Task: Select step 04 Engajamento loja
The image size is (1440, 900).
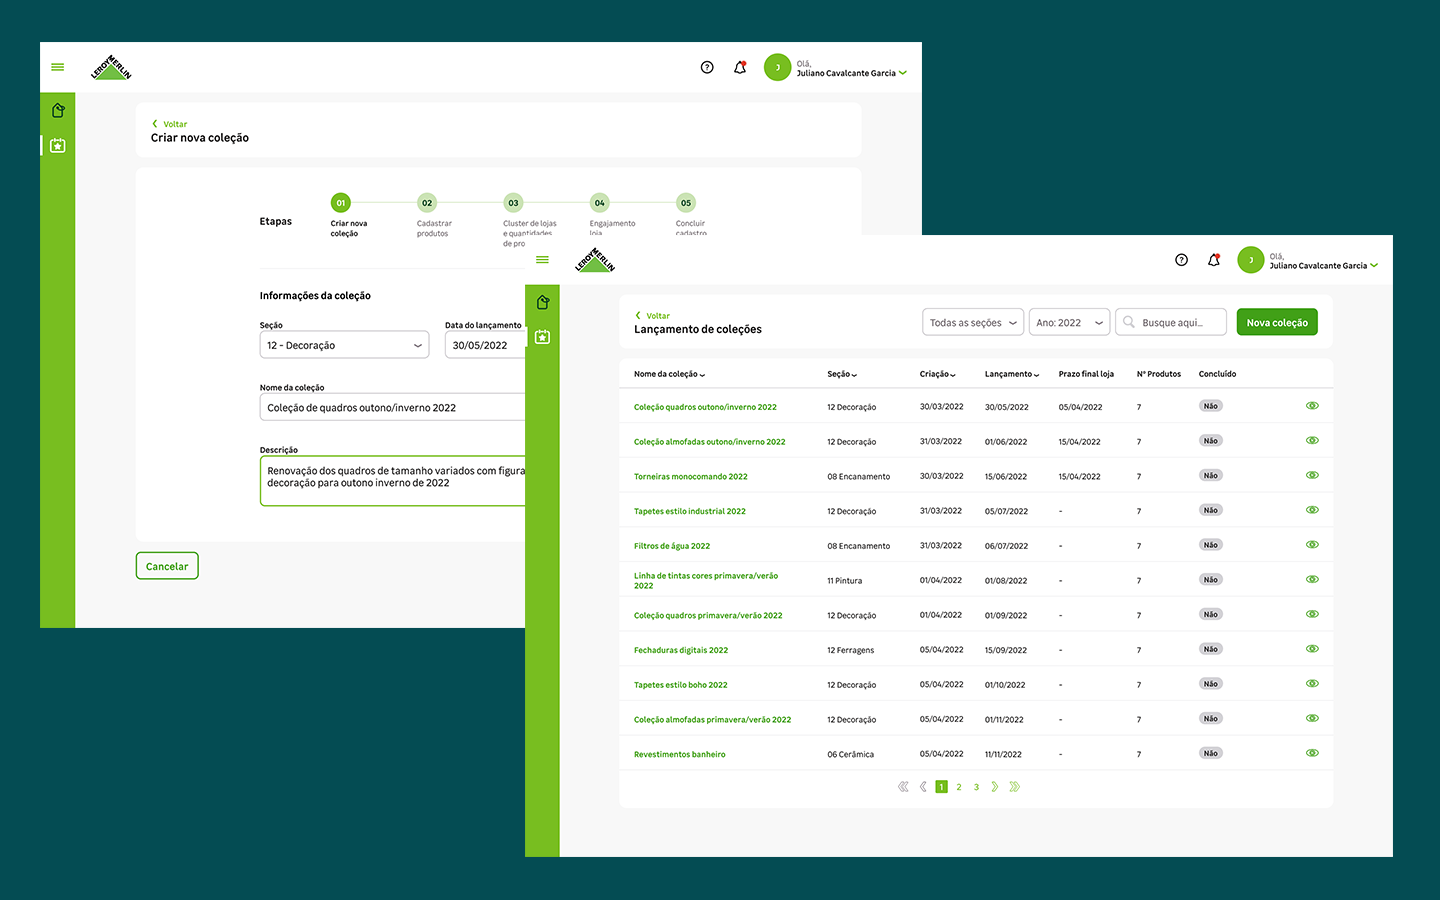Action: pyautogui.click(x=599, y=203)
